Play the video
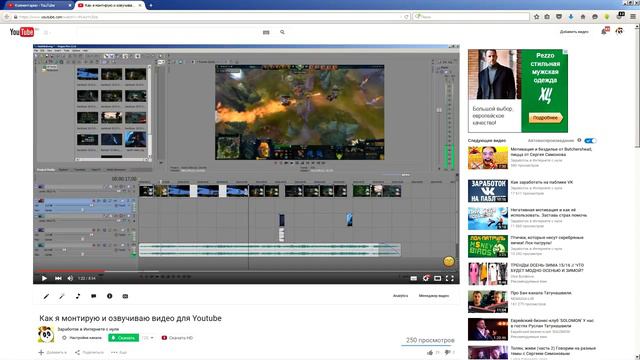Image resolution: width=640 pixels, height=360 pixels. click(44, 278)
